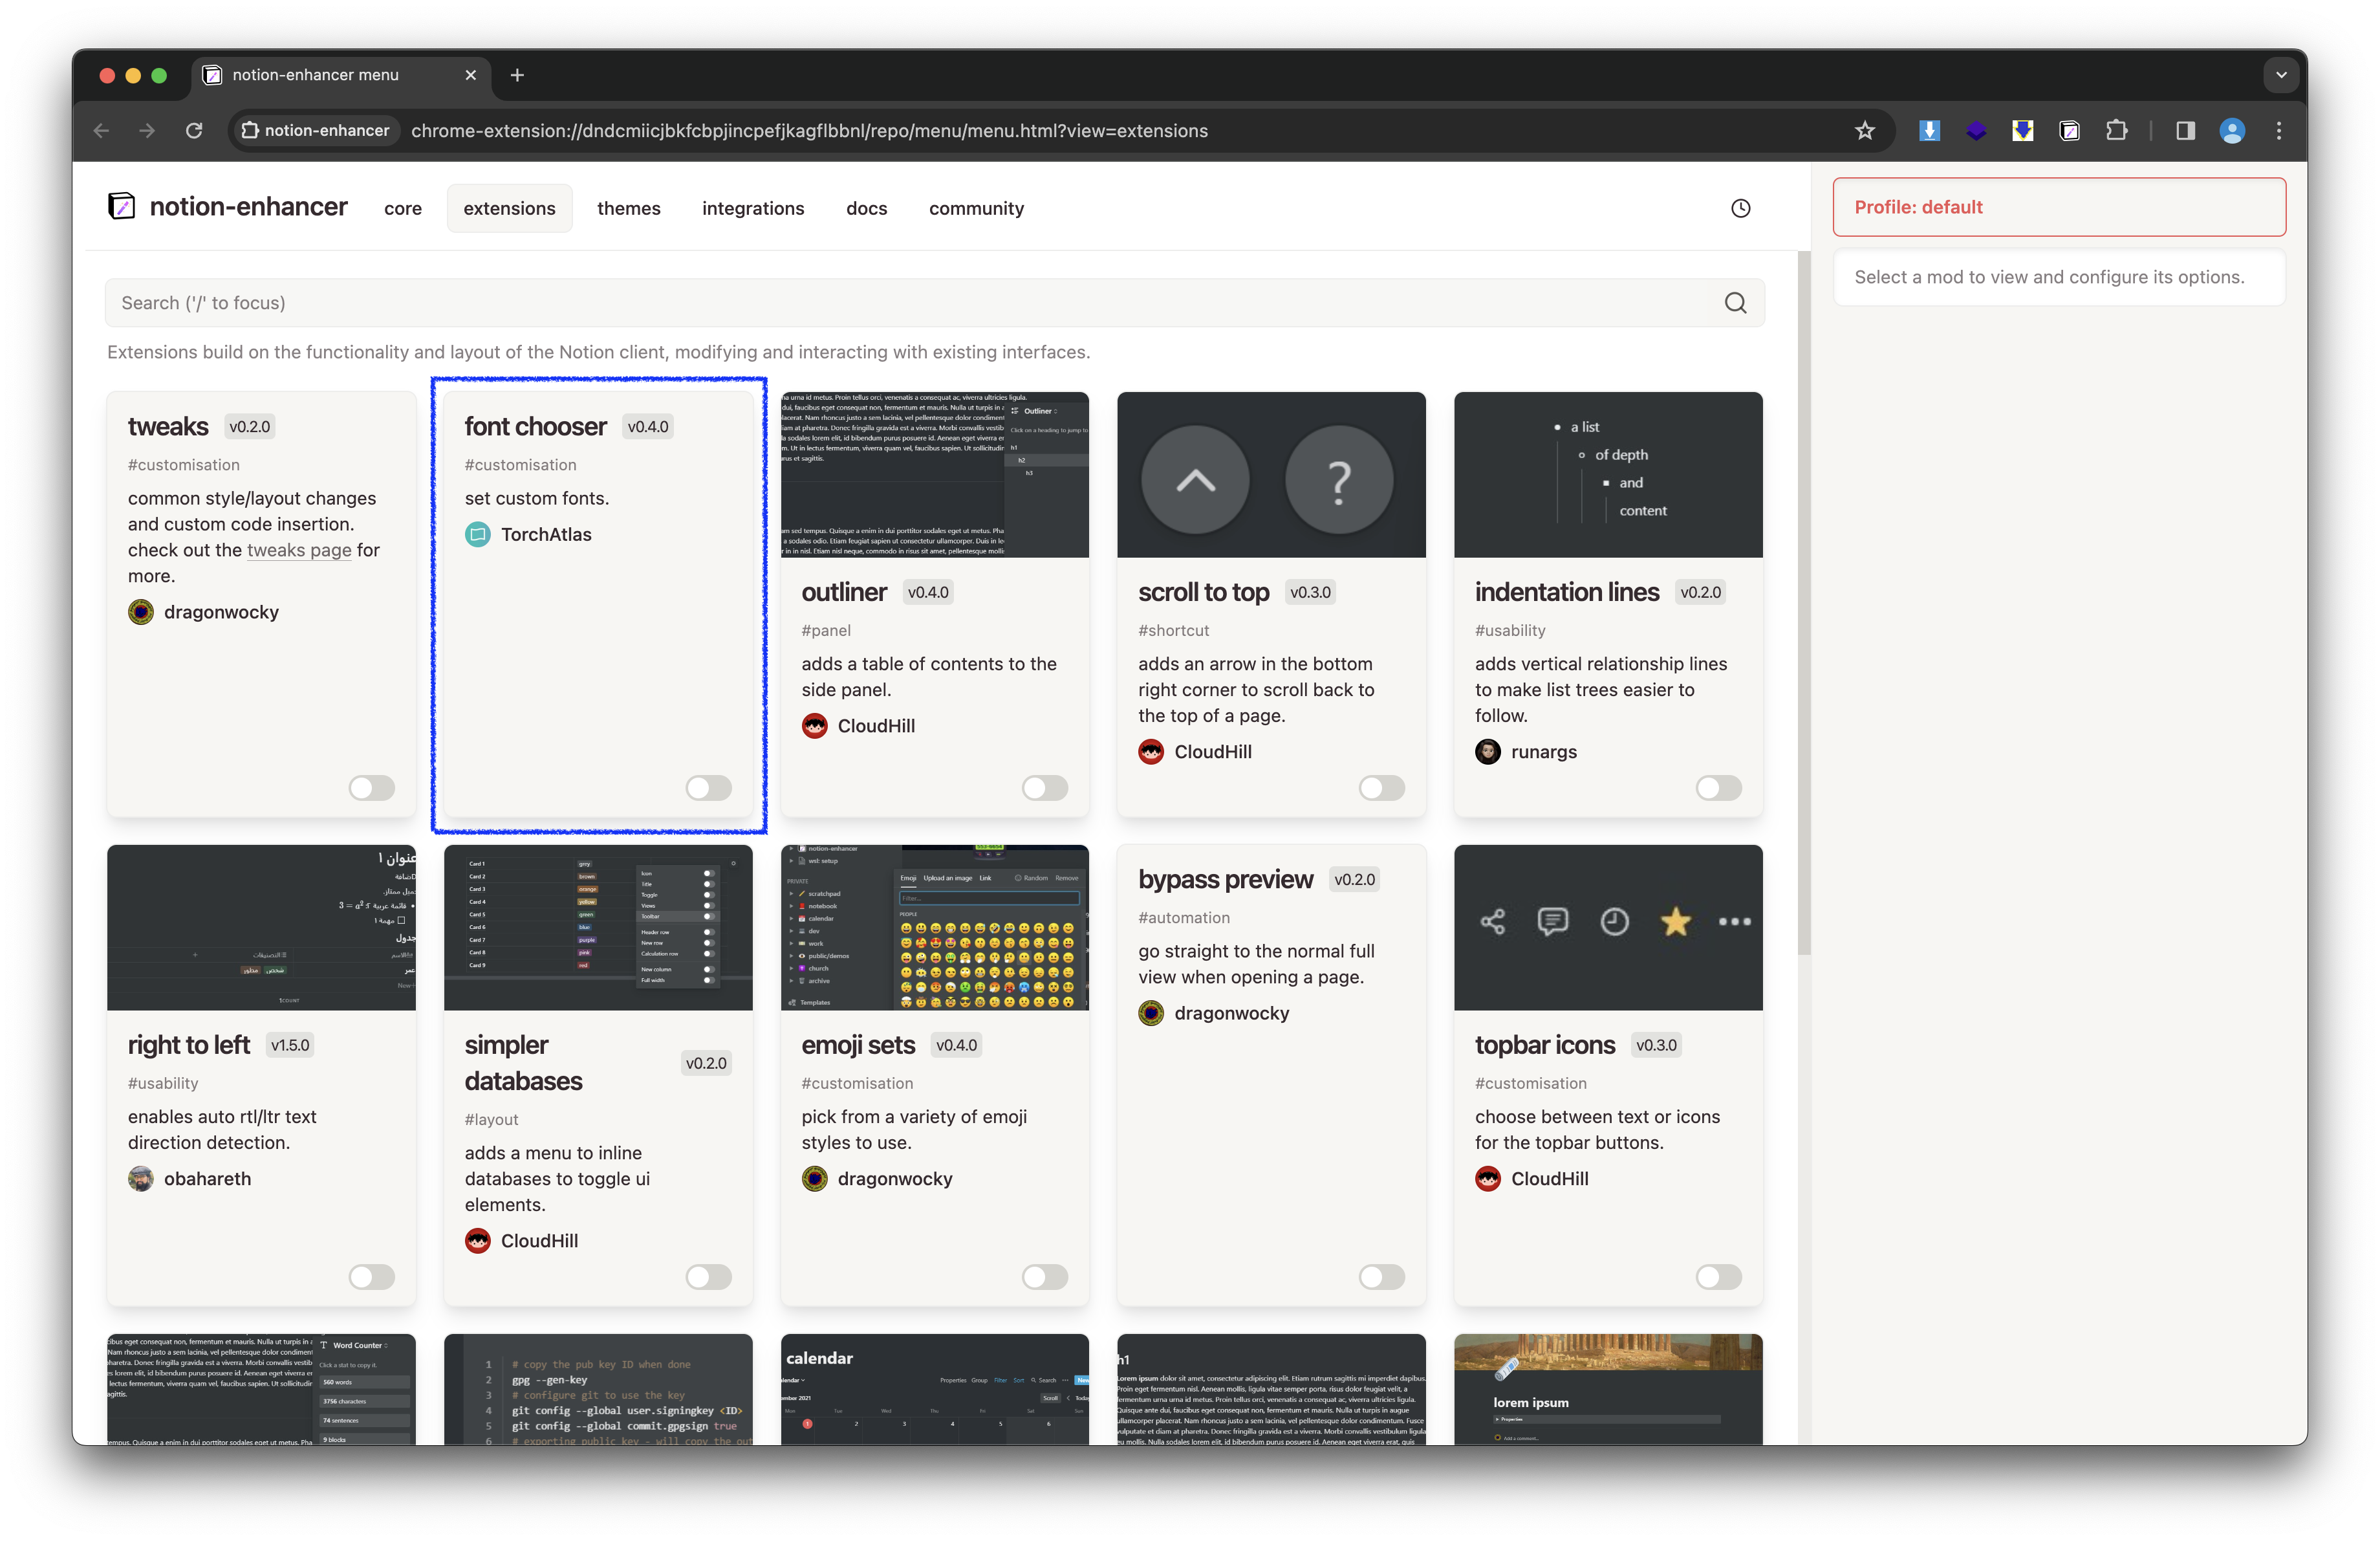Open the Chrome profile avatar icon

[2232, 131]
